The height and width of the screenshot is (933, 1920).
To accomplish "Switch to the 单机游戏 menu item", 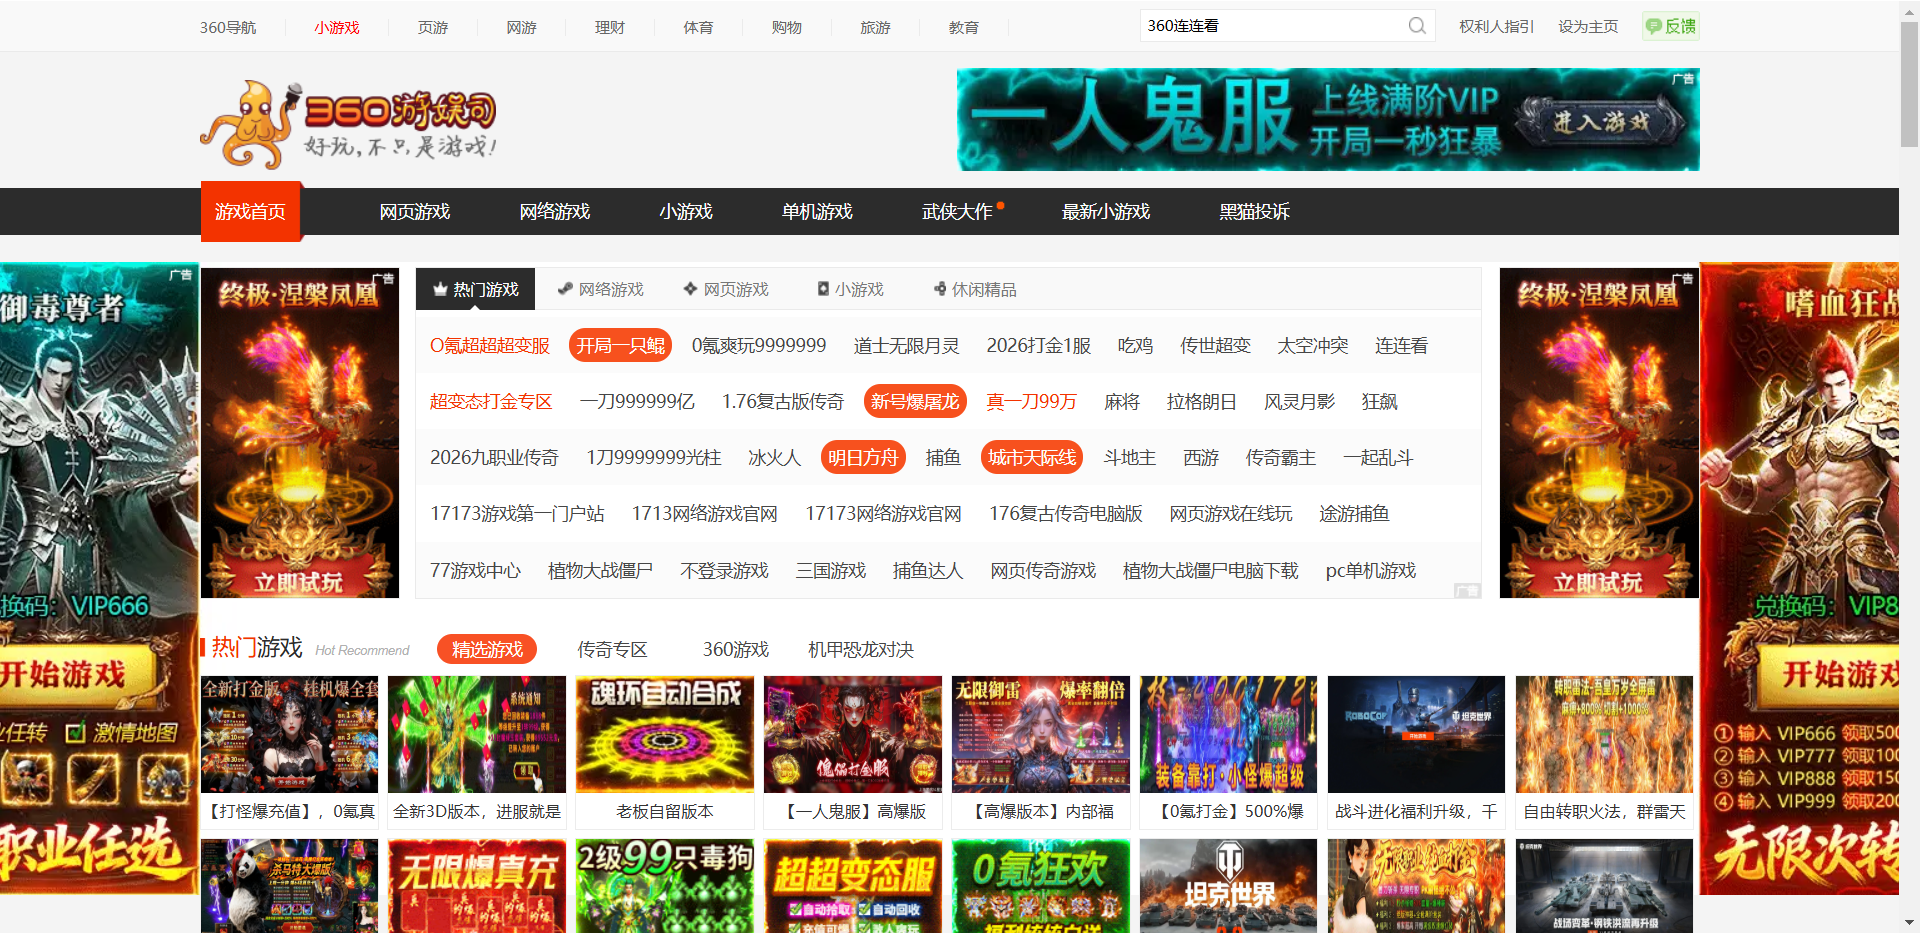I will coord(817,211).
